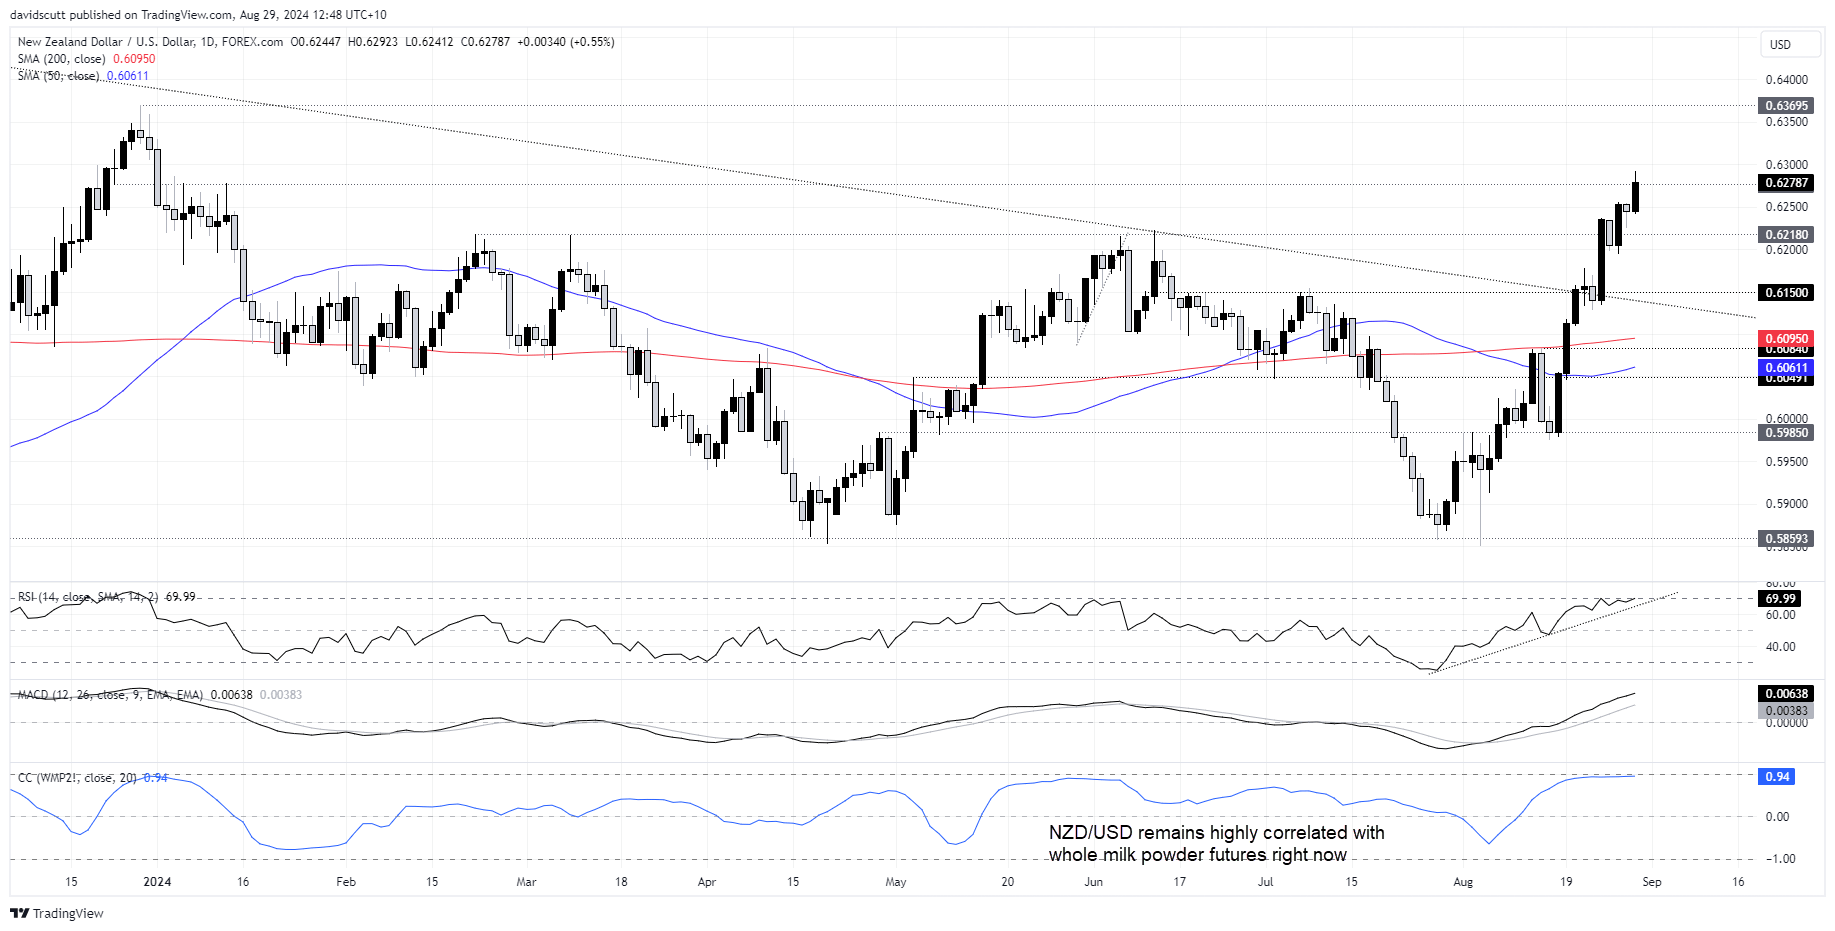Click the blue 0.60611 SMA price label
This screenshot has width=1835, height=931.
click(x=1786, y=368)
